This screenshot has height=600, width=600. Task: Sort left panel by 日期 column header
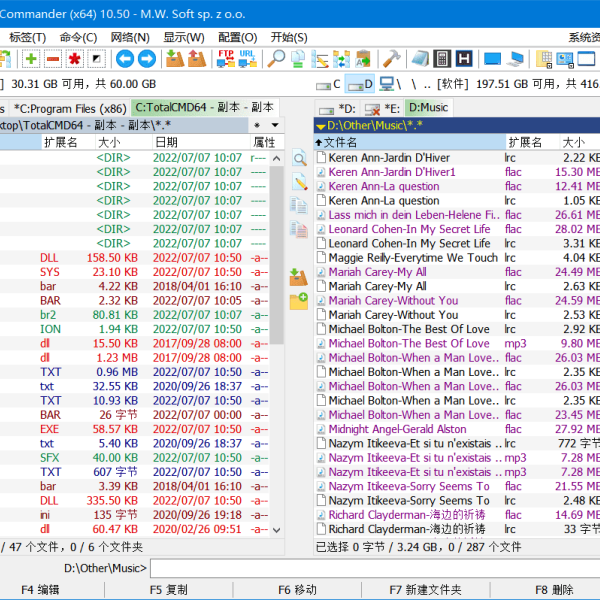coord(201,142)
